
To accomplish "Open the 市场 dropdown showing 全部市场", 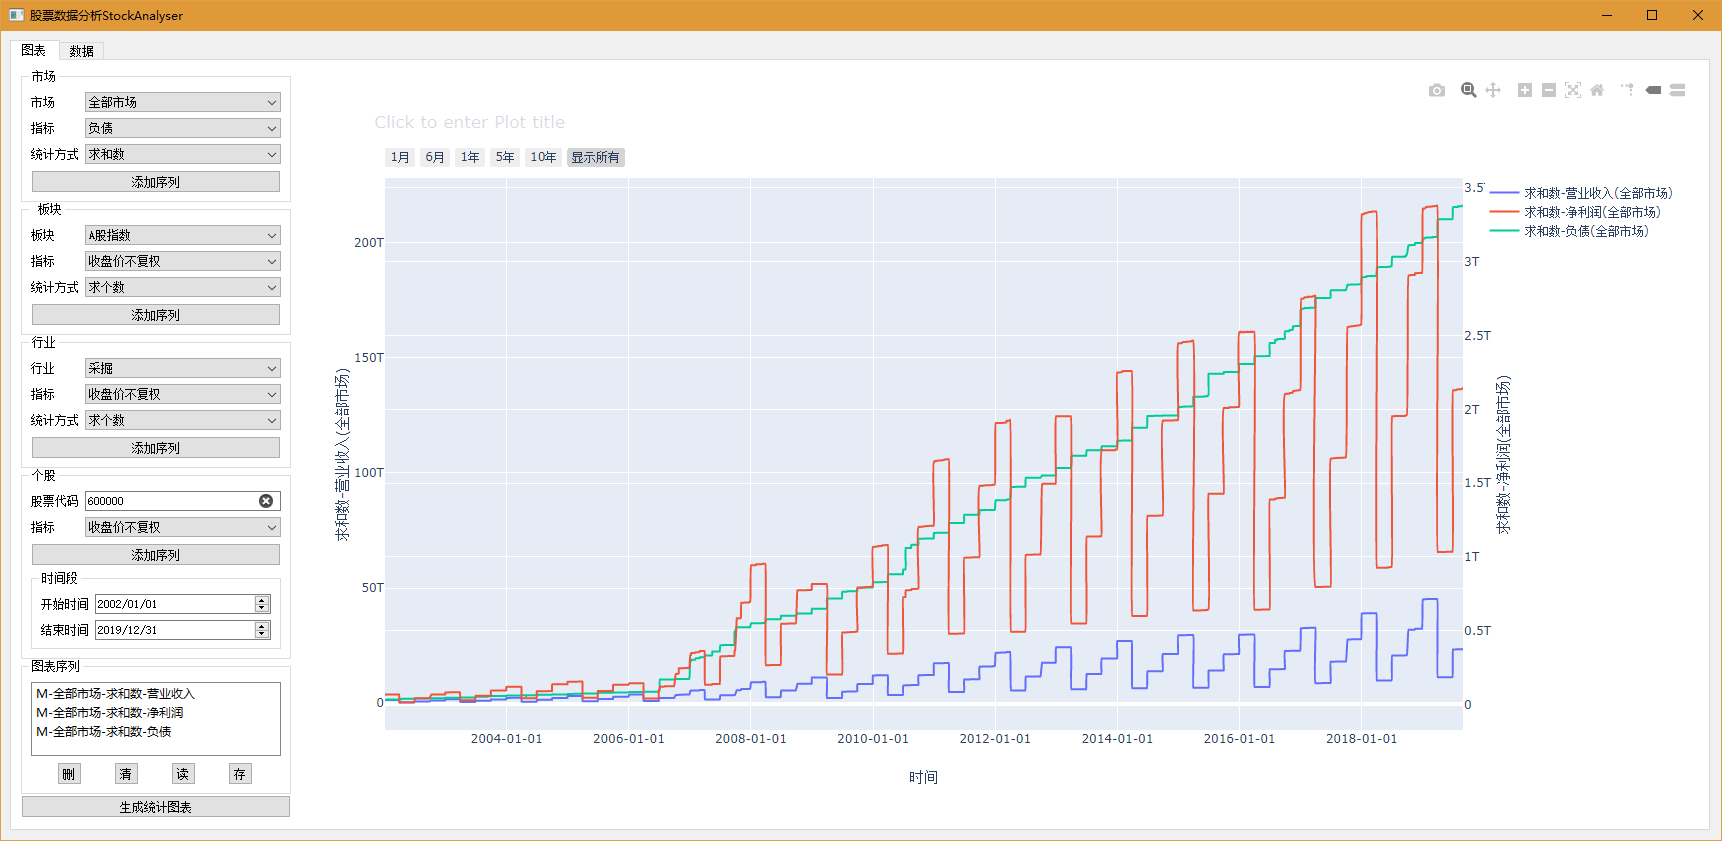I will (182, 102).
